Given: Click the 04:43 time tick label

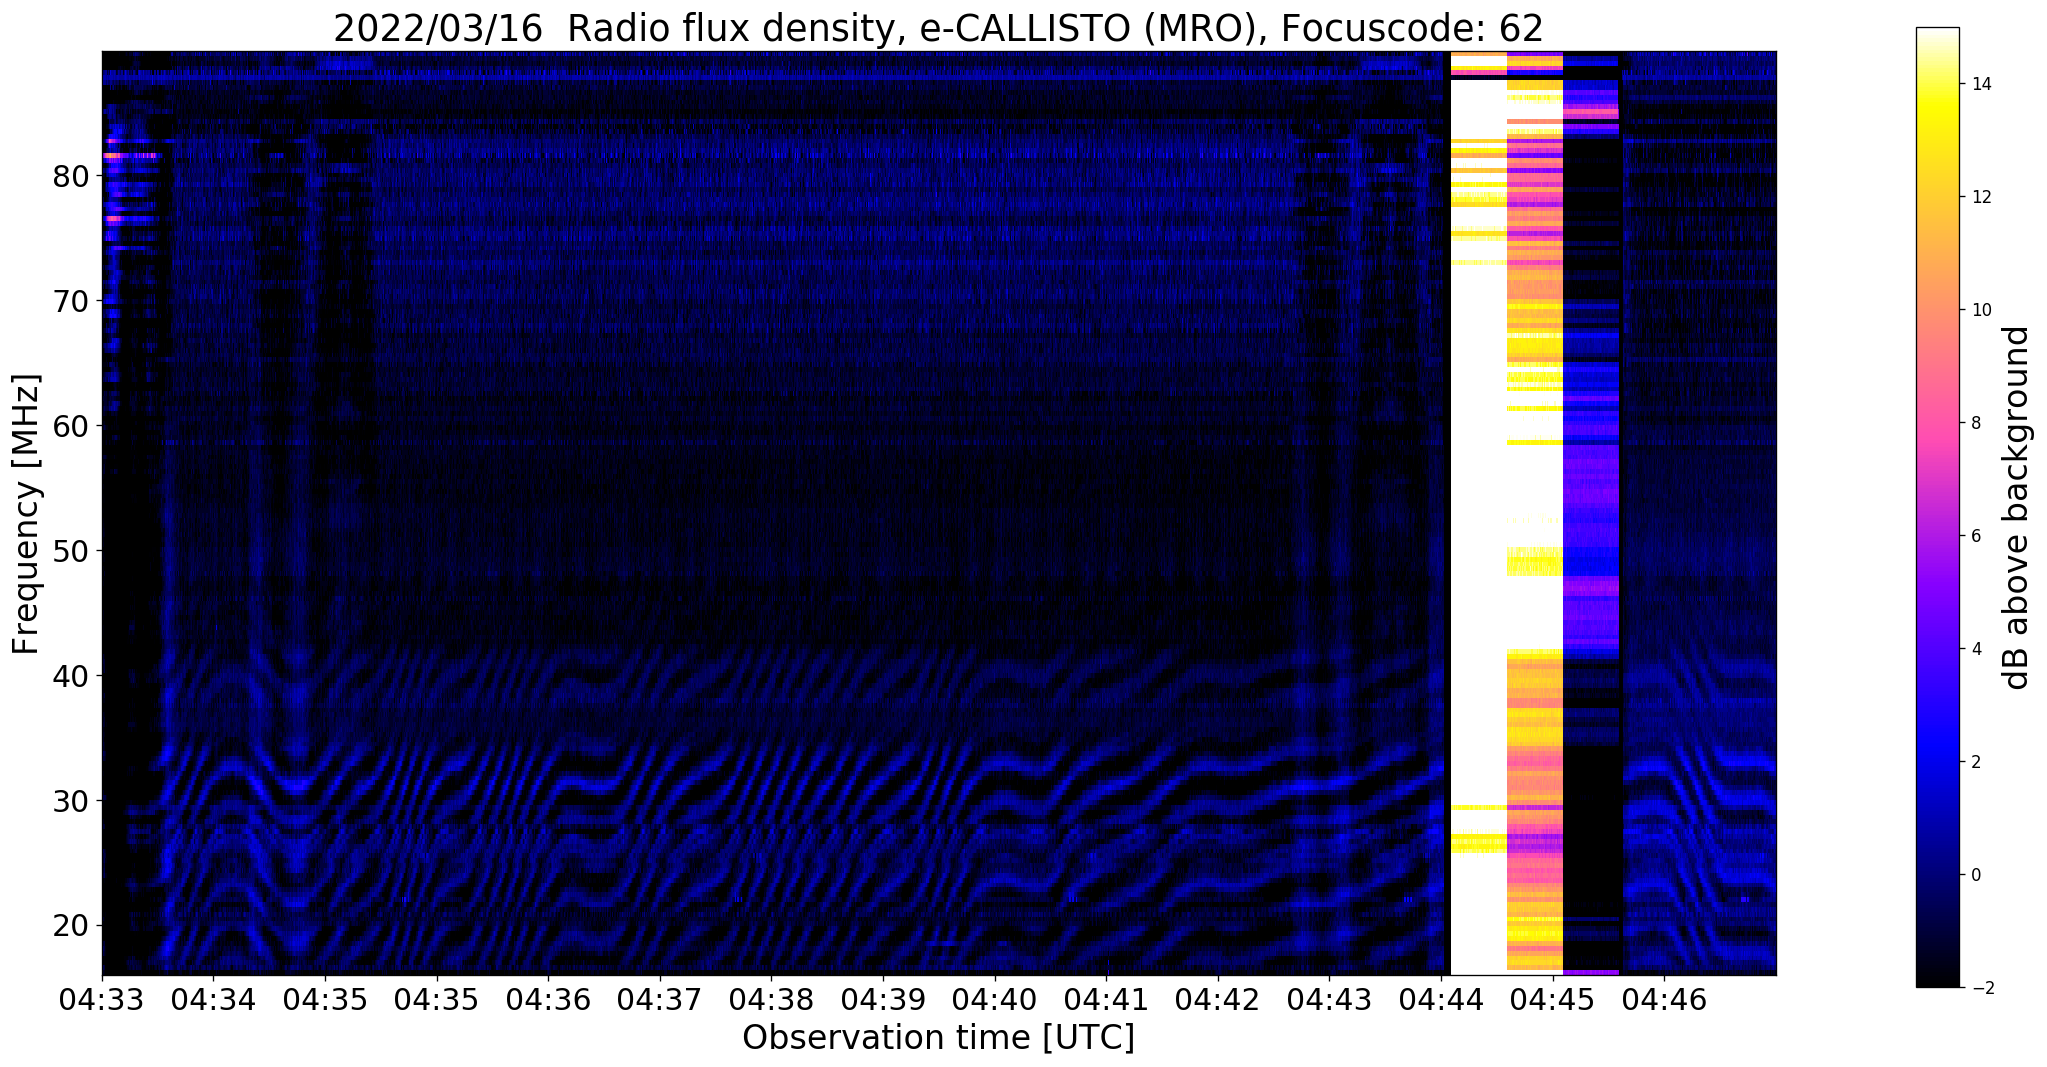Looking at the screenshot, I should [1330, 999].
